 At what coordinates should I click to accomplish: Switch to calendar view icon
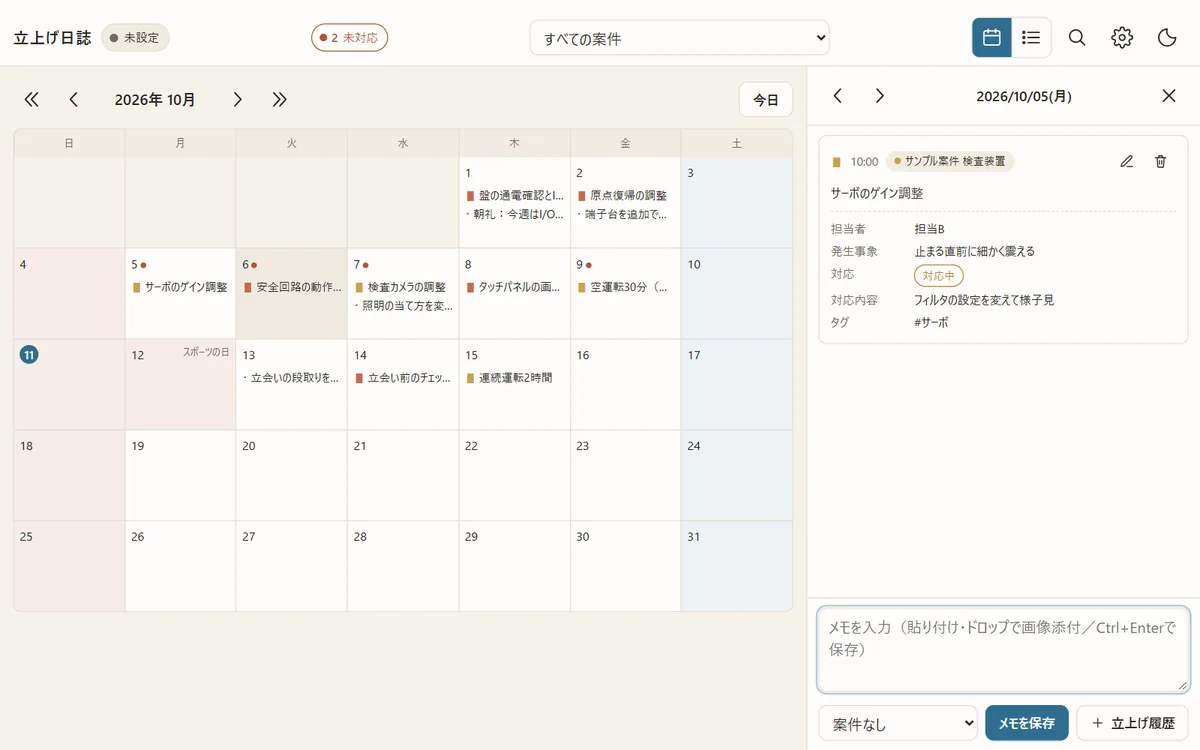point(992,38)
